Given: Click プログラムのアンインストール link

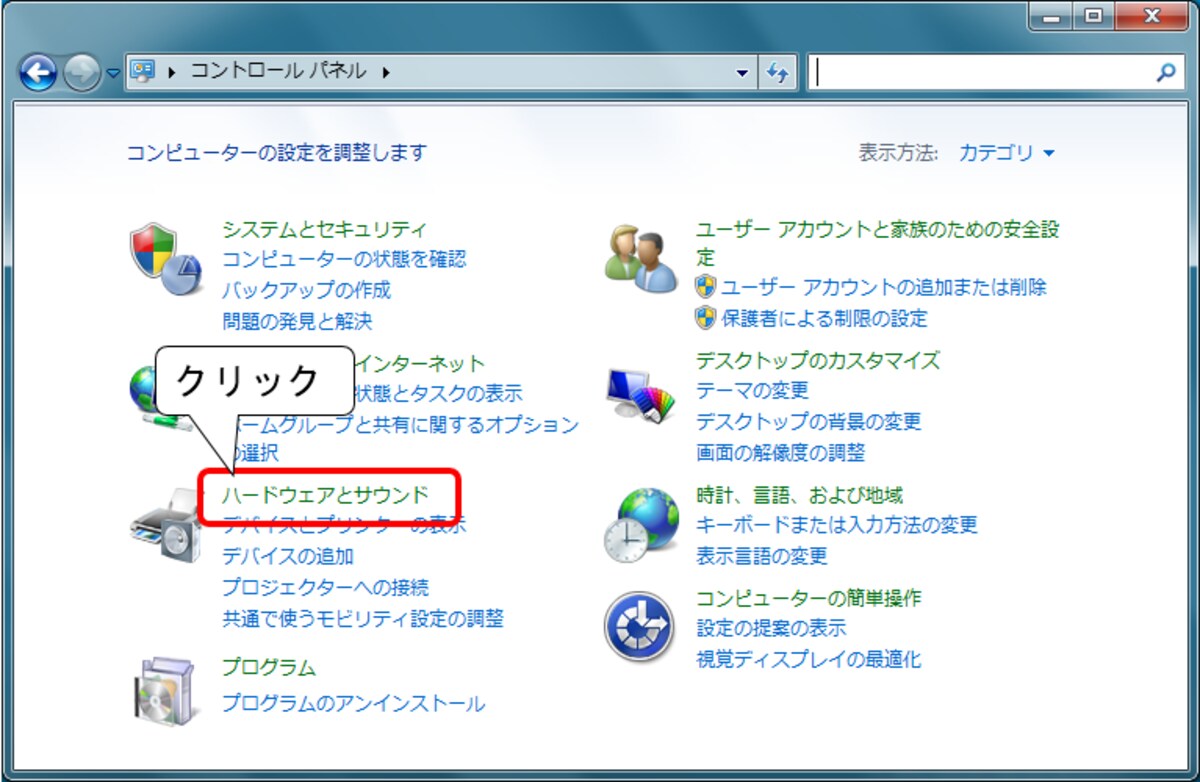Looking at the screenshot, I should tap(353, 703).
